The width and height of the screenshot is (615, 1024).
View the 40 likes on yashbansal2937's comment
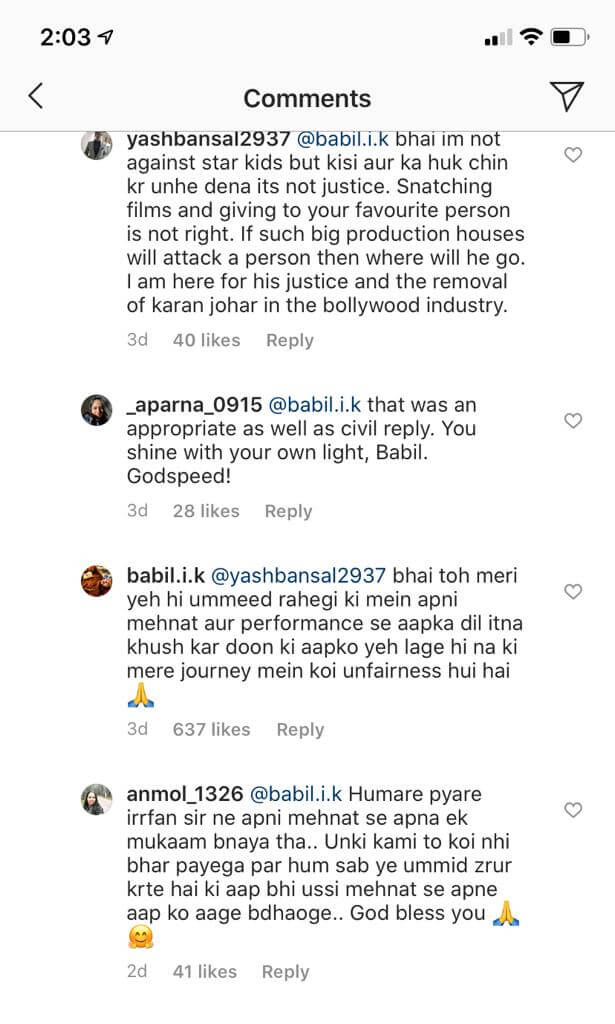[206, 340]
